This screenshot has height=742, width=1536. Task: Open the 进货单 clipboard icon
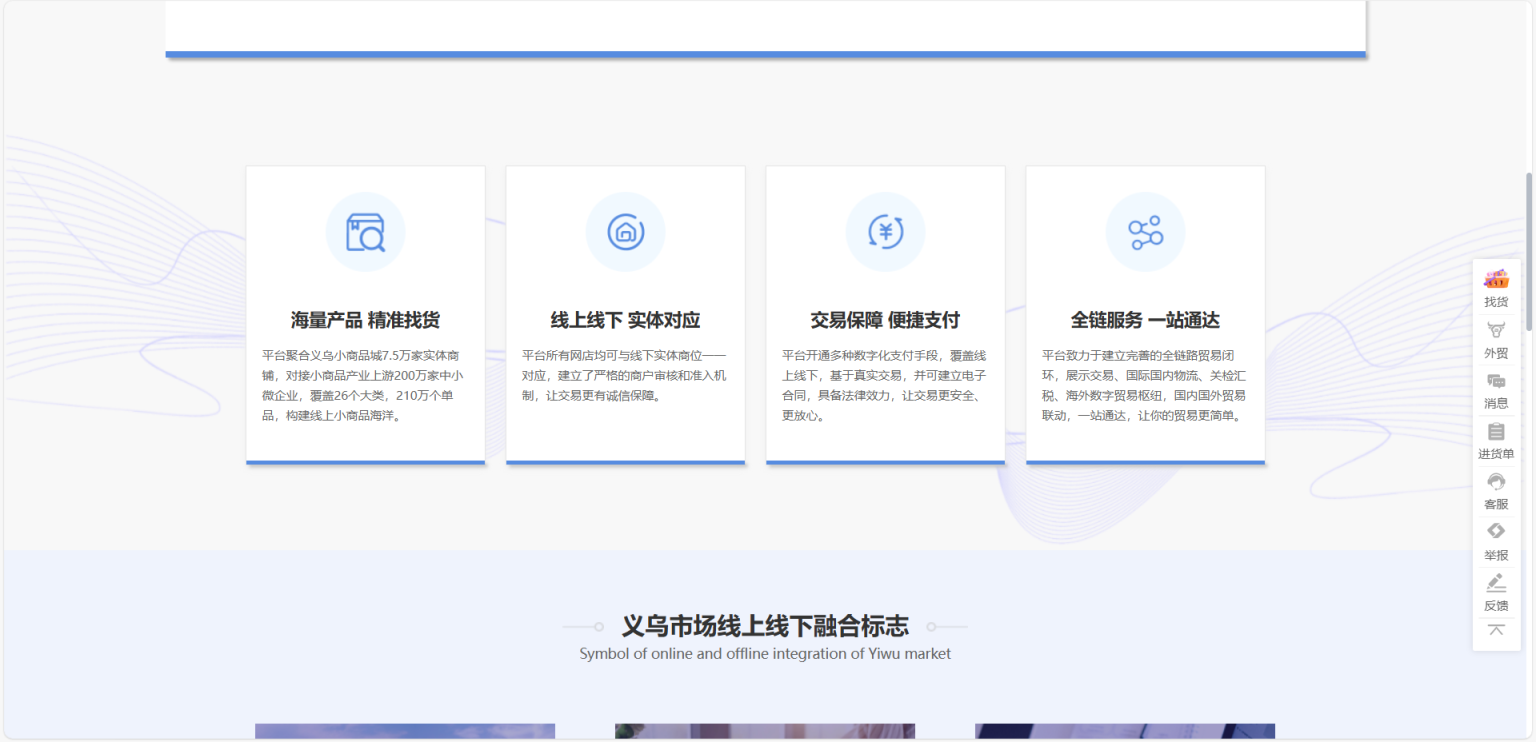[x=1496, y=432]
